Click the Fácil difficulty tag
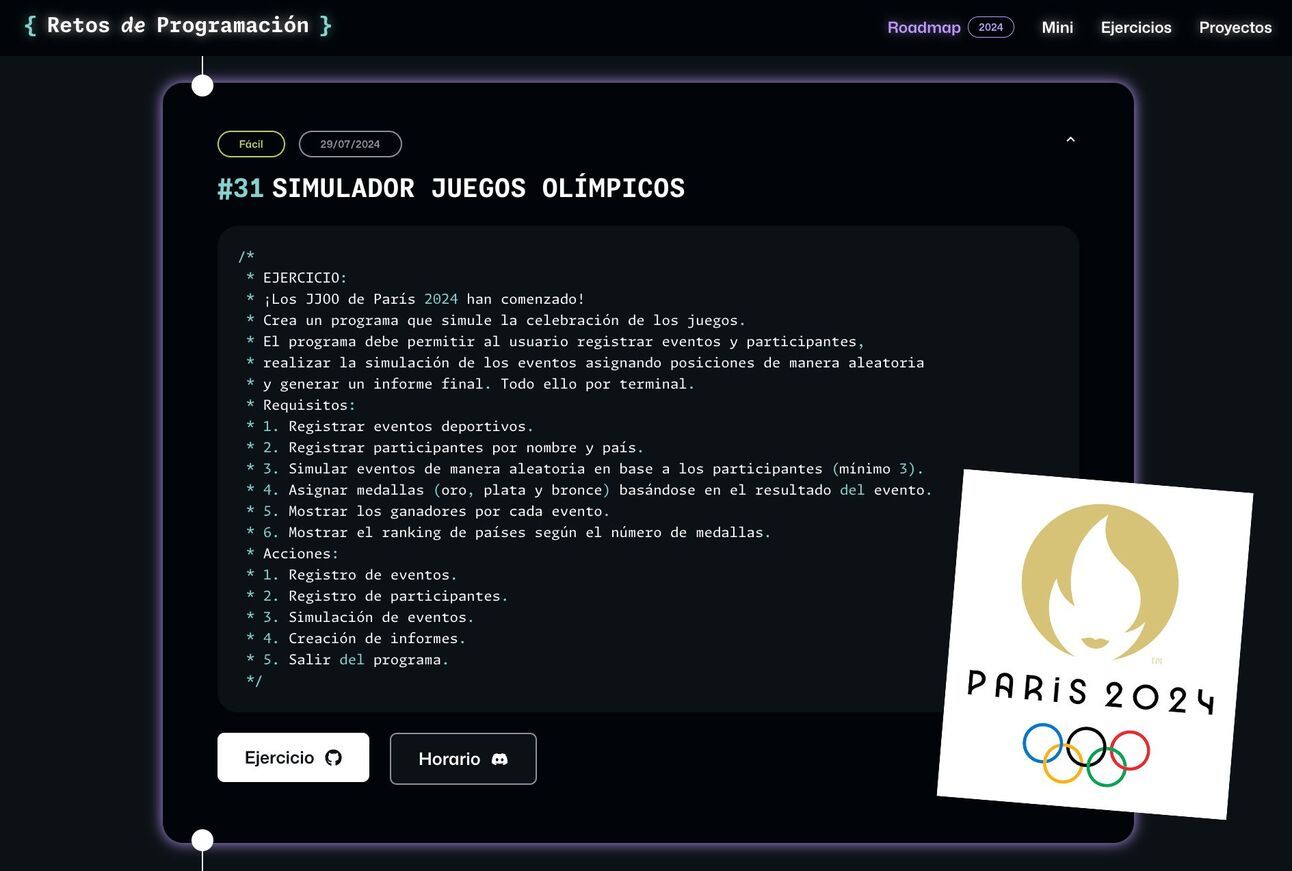1292x871 pixels. pyautogui.click(x=251, y=144)
